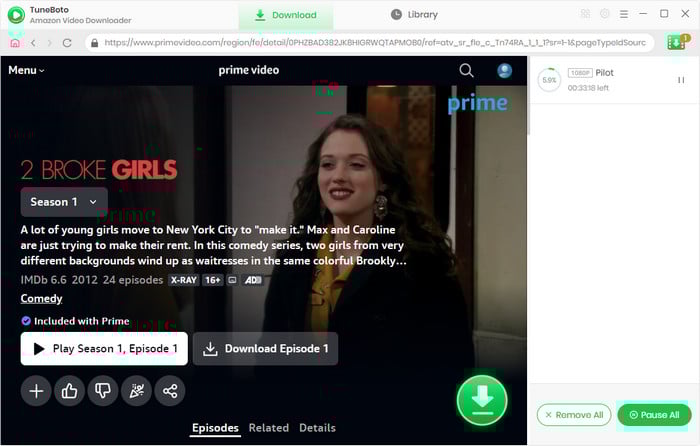Navigate back with the left arrow

(33, 43)
